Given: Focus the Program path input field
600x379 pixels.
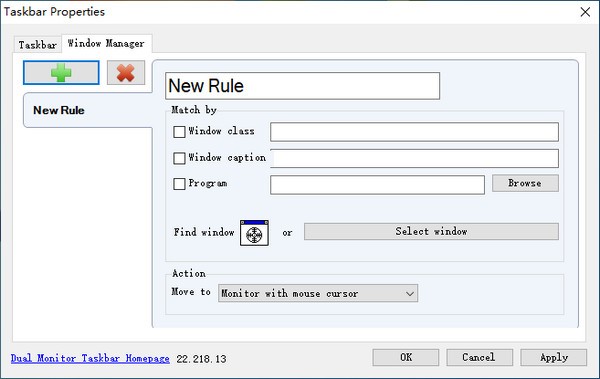Looking at the screenshot, I should pyautogui.click(x=377, y=185).
